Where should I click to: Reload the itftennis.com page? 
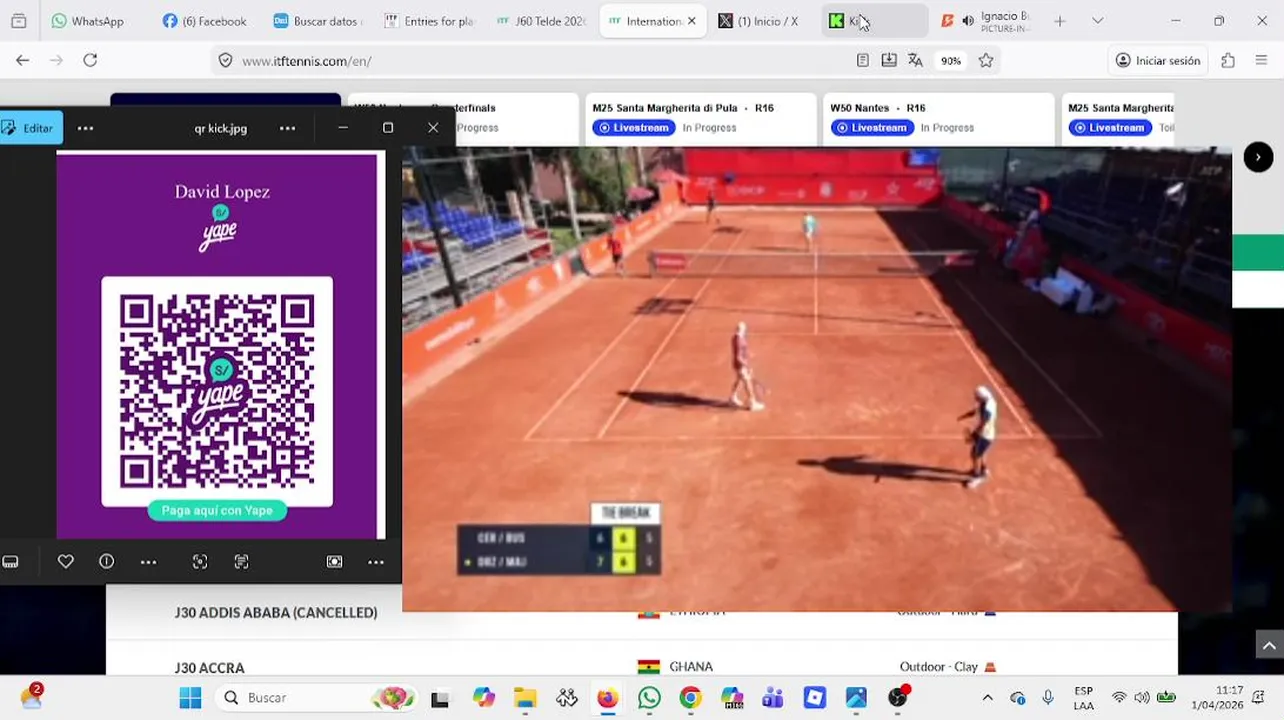pyautogui.click(x=90, y=60)
